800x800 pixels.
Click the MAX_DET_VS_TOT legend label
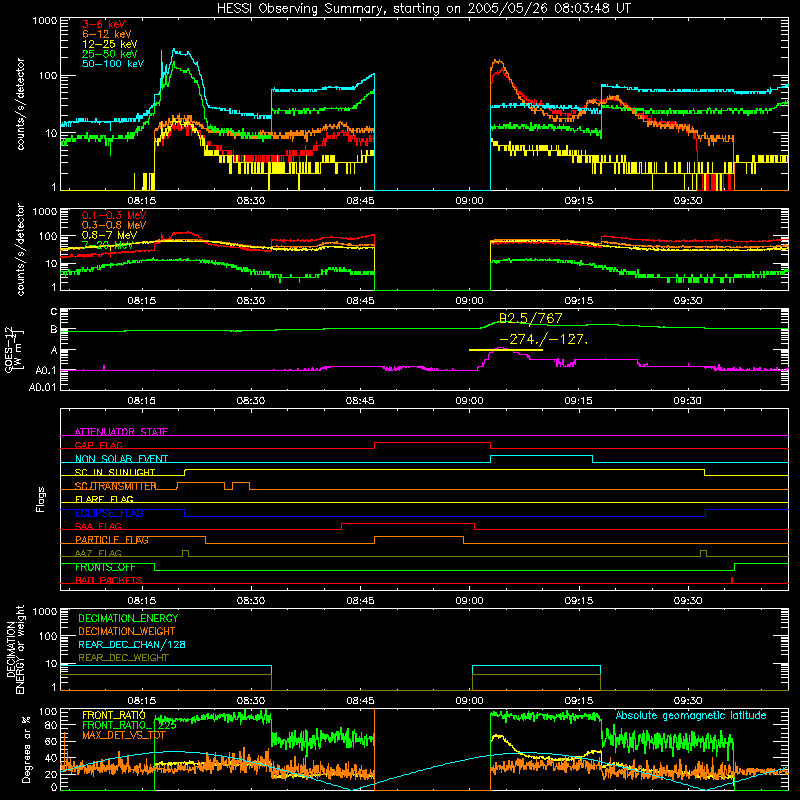pos(123,735)
